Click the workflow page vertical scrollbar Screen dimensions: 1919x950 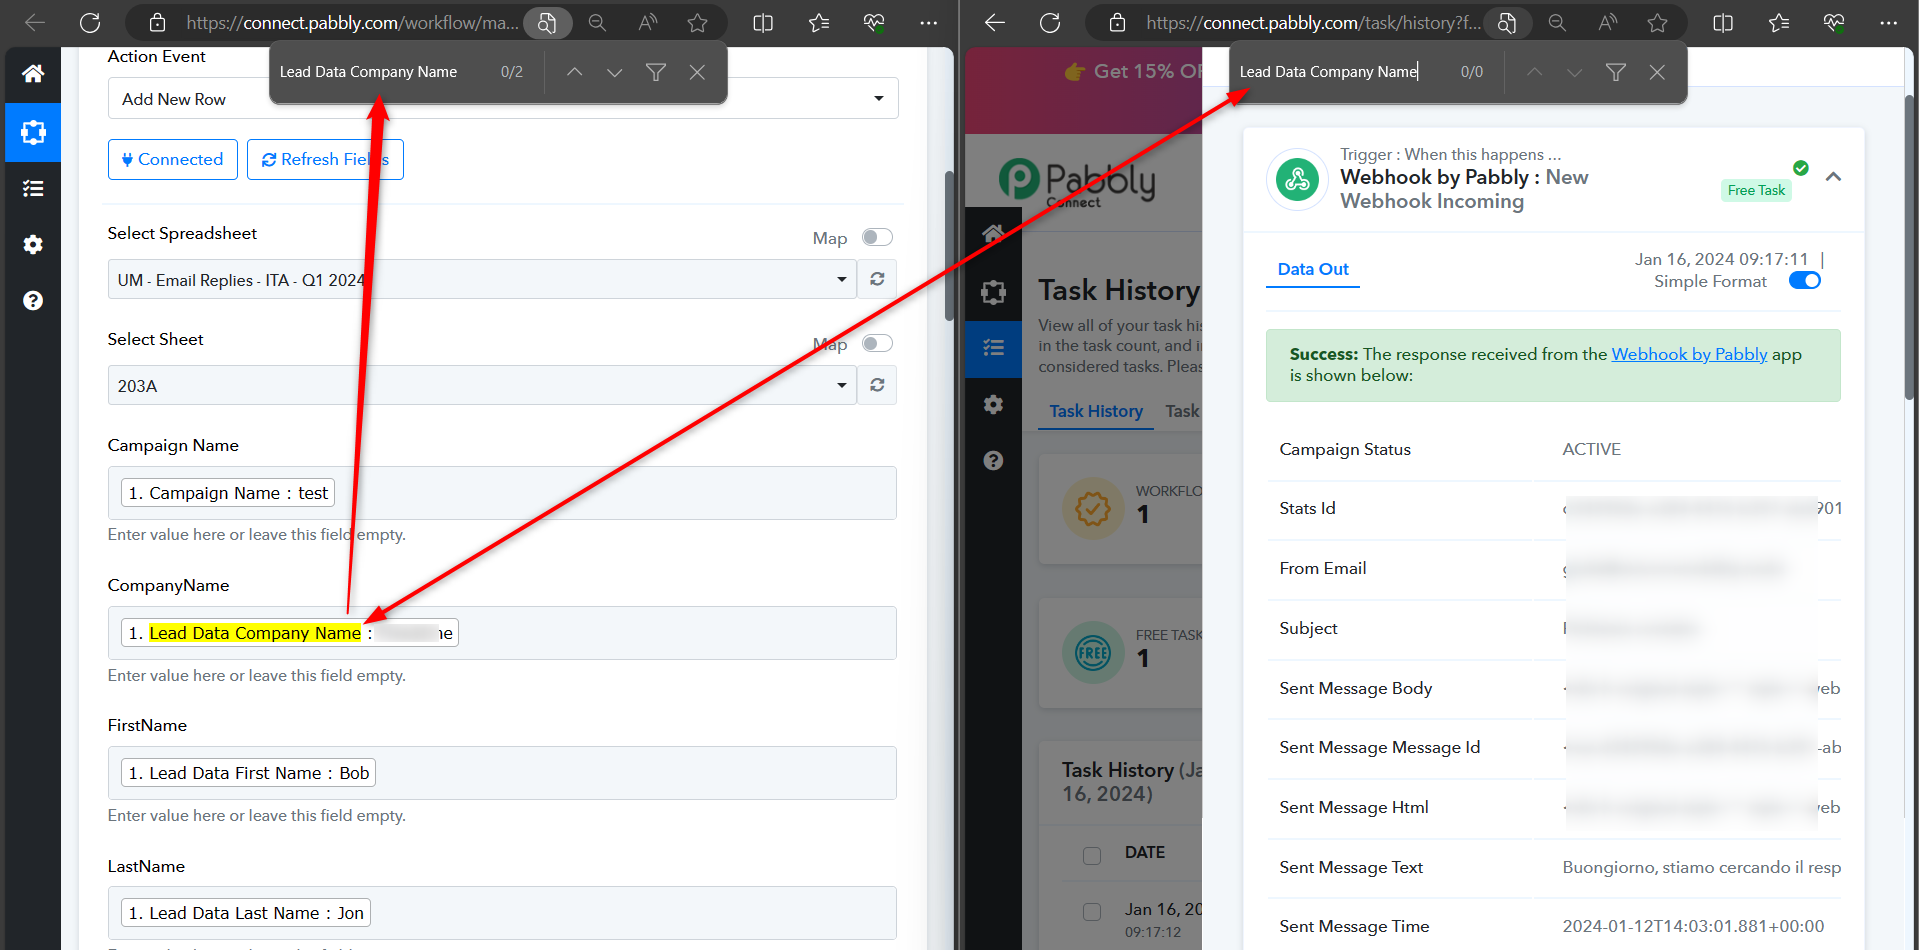click(949, 246)
